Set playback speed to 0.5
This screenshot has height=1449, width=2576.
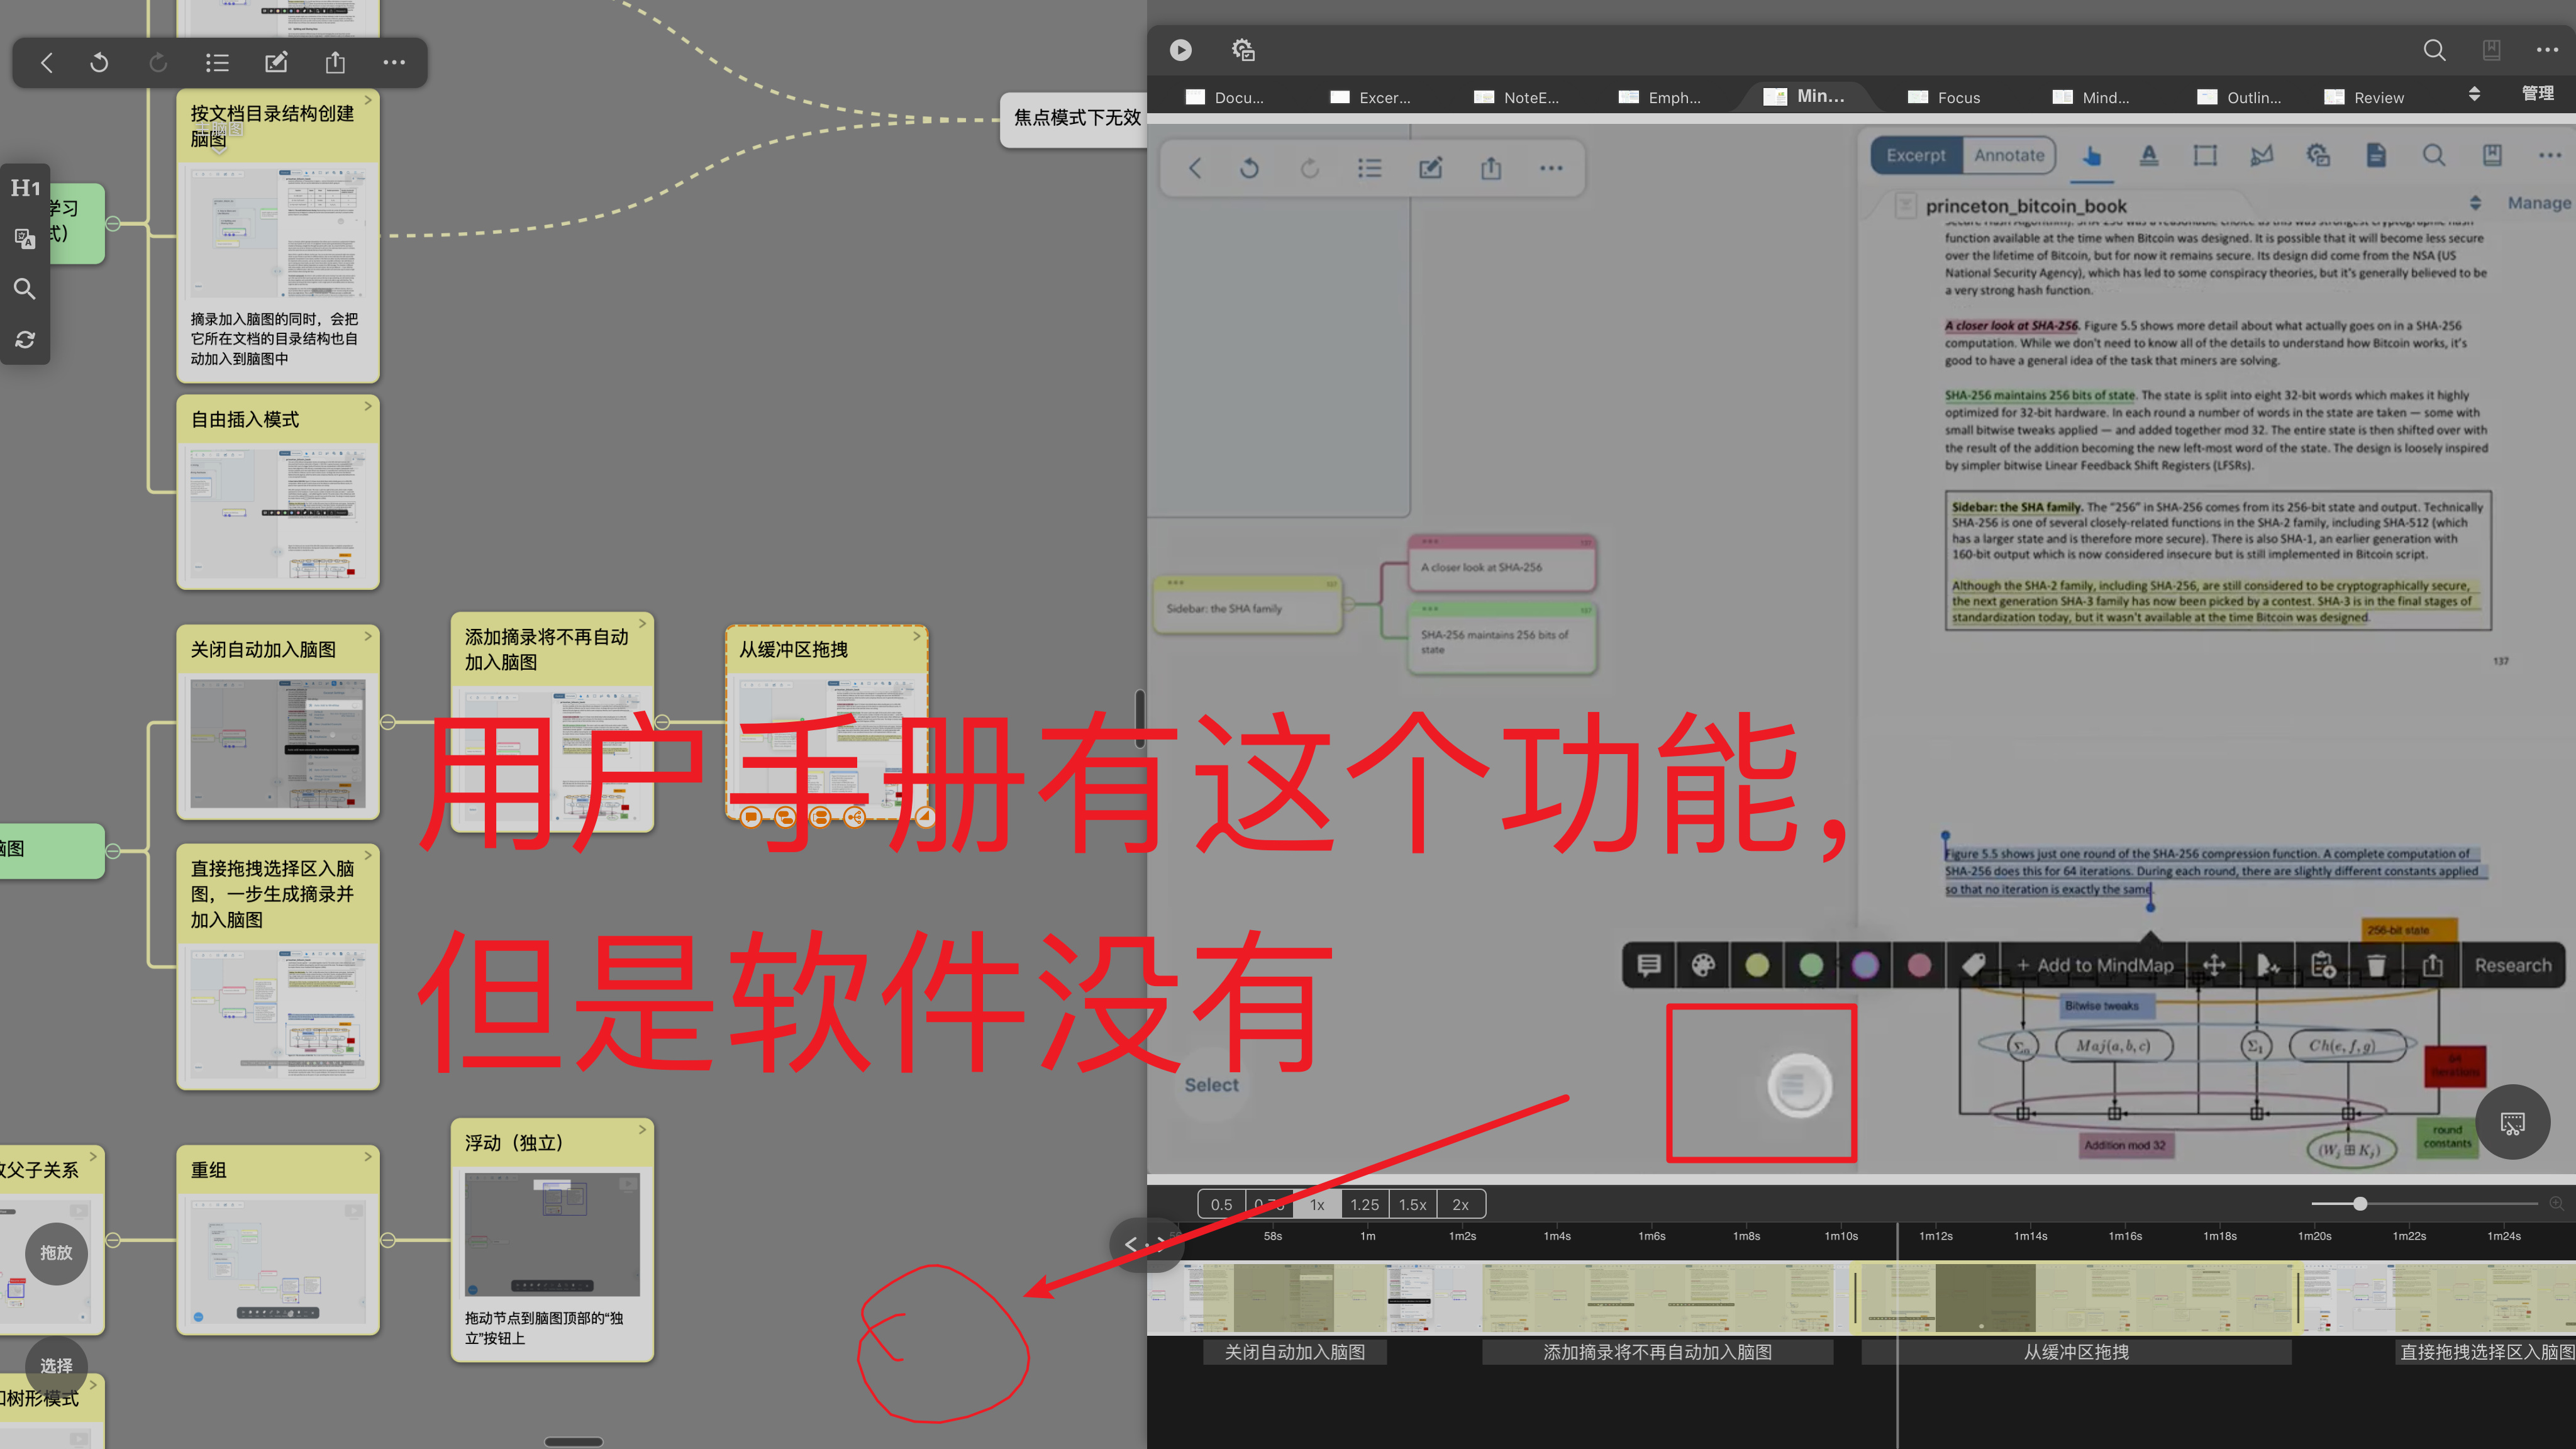tap(1221, 1205)
